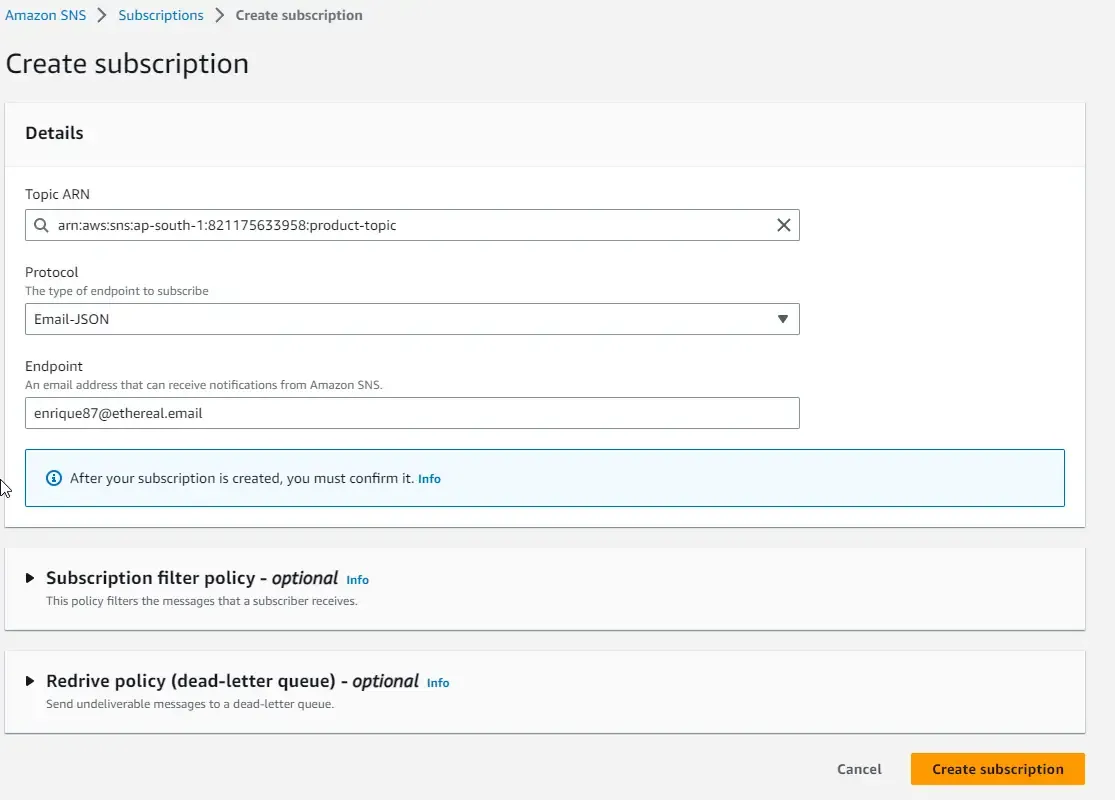Click the disclosure triangle beside Subscription filter policy
The height and width of the screenshot is (800, 1115).
point(31,578)
